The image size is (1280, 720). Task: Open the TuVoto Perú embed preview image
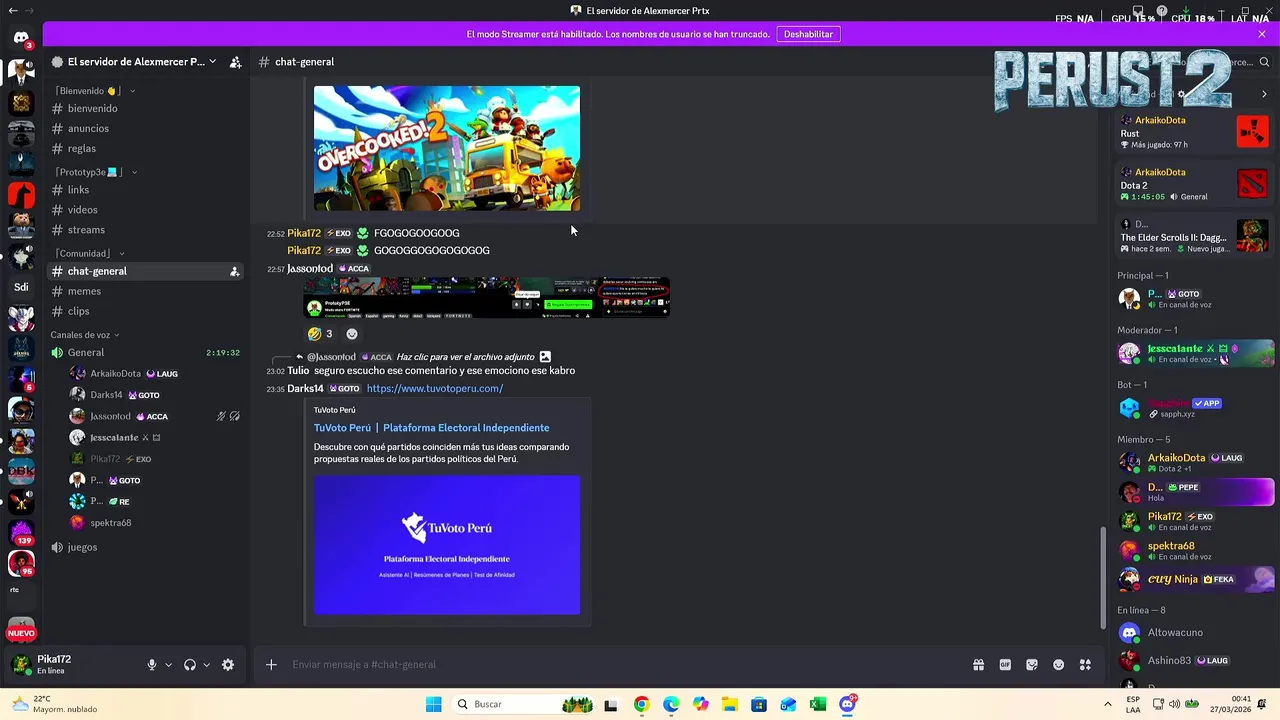point(447,545)
